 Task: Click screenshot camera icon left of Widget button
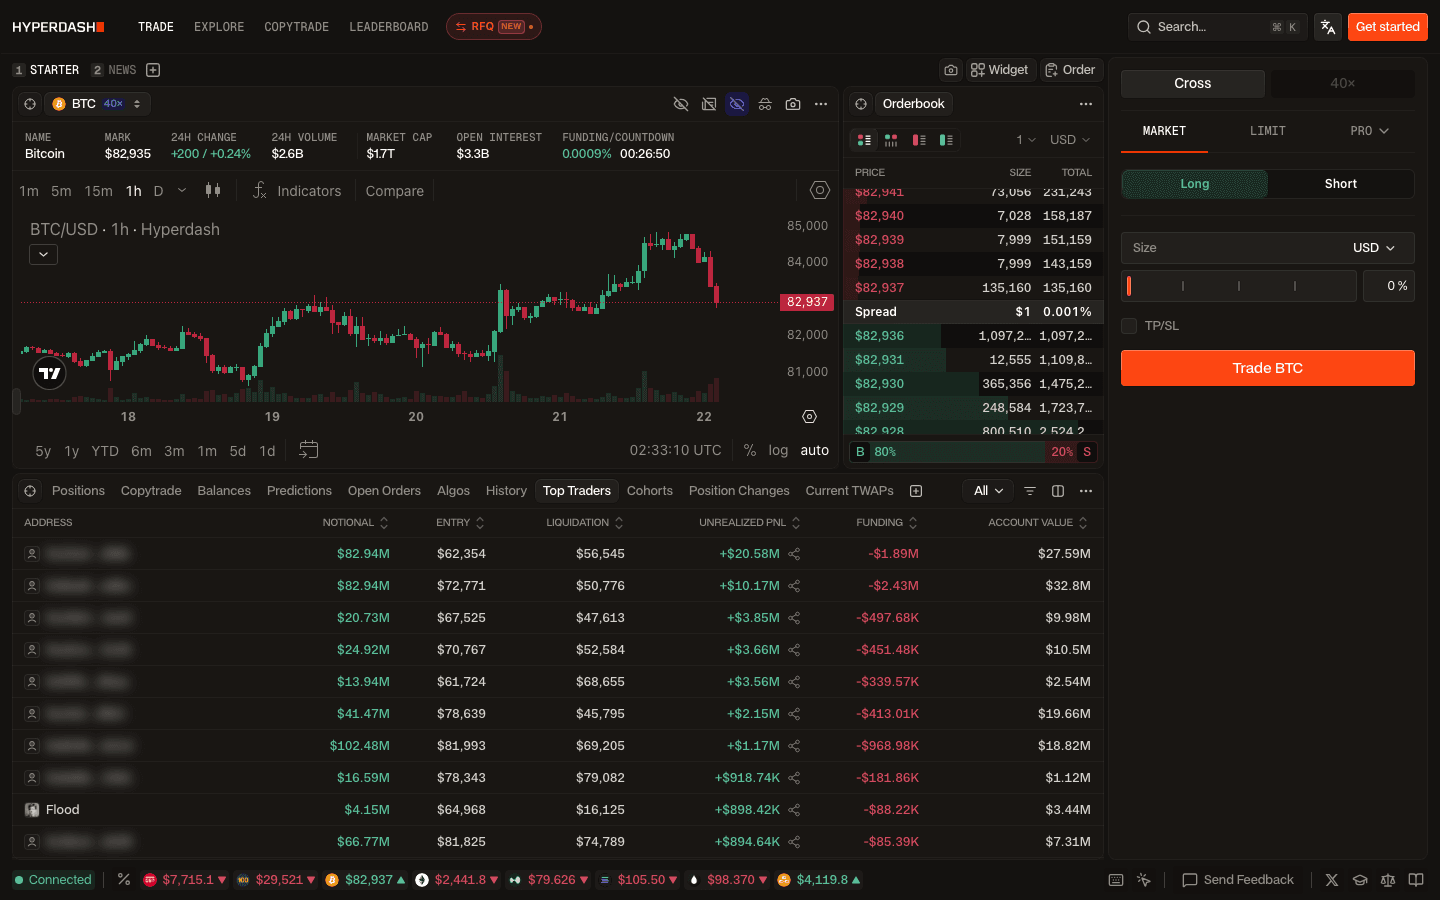click(x=951, y=70)
